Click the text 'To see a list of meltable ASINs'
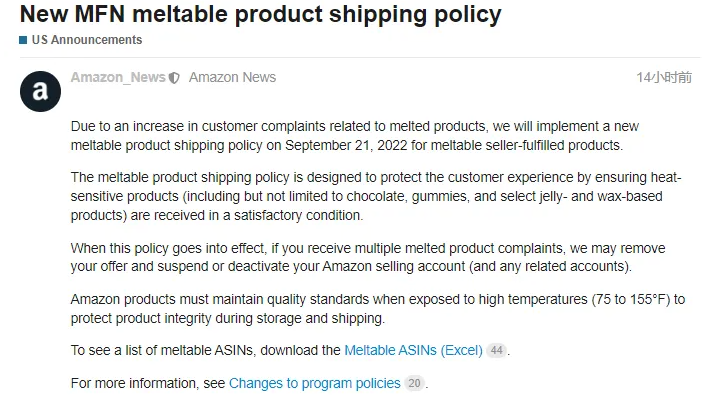Screen dimensions: 727x412 [x=162, y=350]
